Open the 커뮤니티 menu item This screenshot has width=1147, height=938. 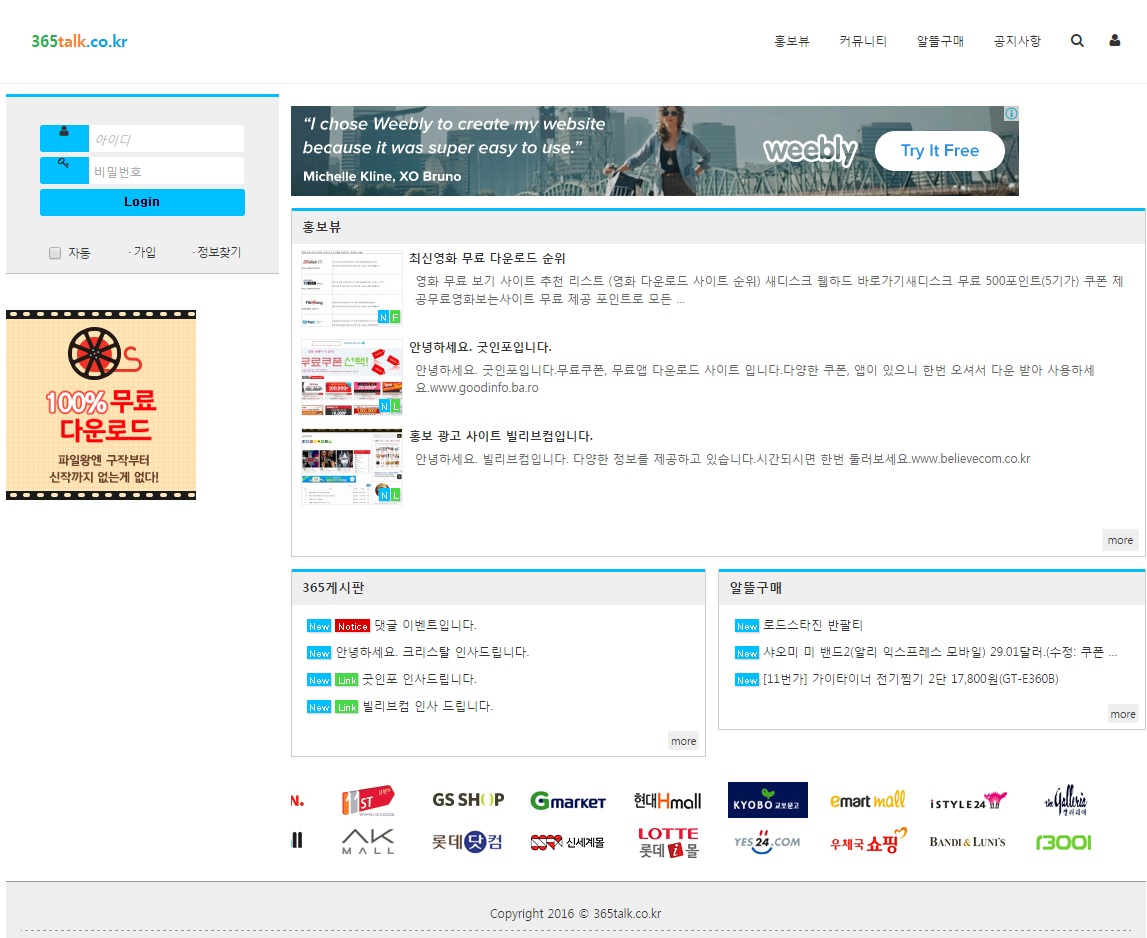click(863, 41)
